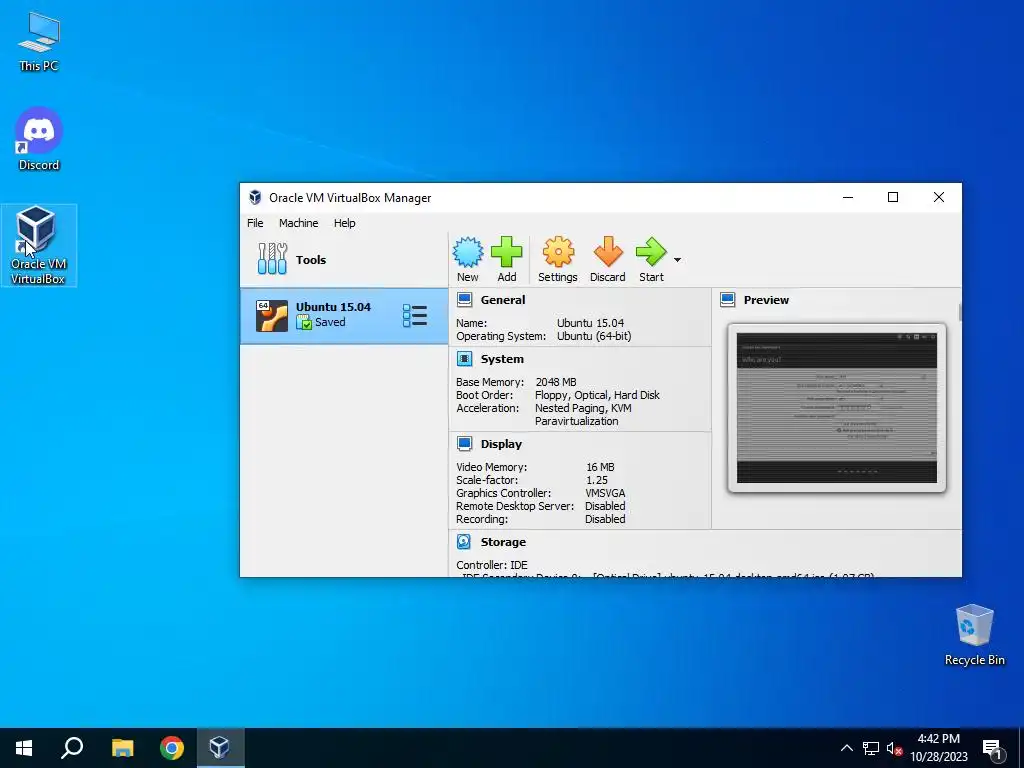Open the Start button dropdown arrow
The width and height of the screenshot is (1024, 768).
point(677,260)
